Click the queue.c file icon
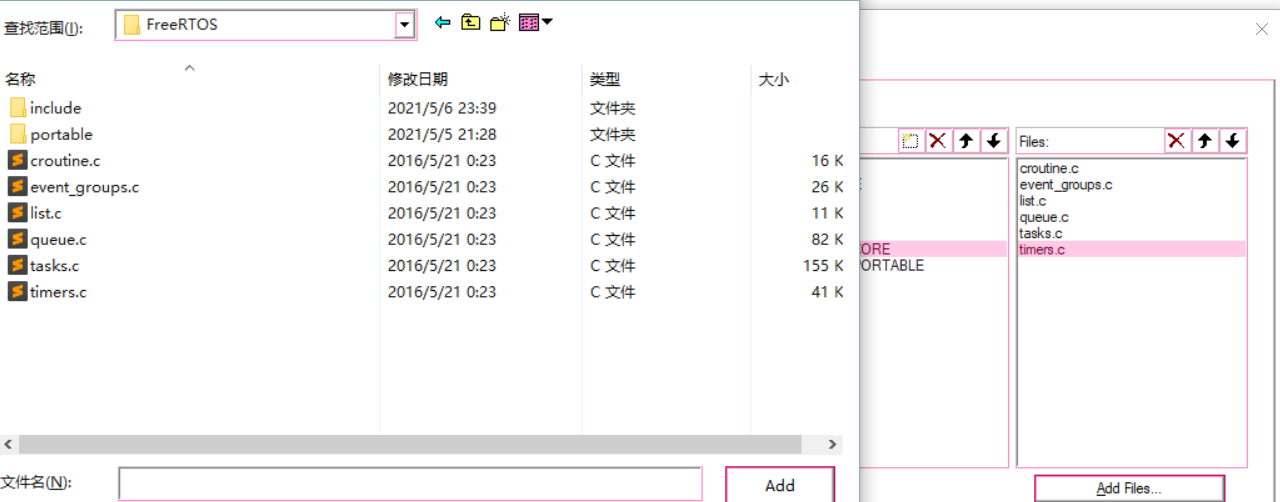The image size is (1280, 502). (17, 239)
